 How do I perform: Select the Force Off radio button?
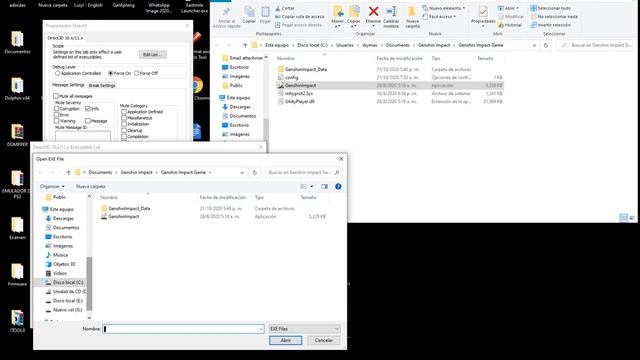click(136, 73)
